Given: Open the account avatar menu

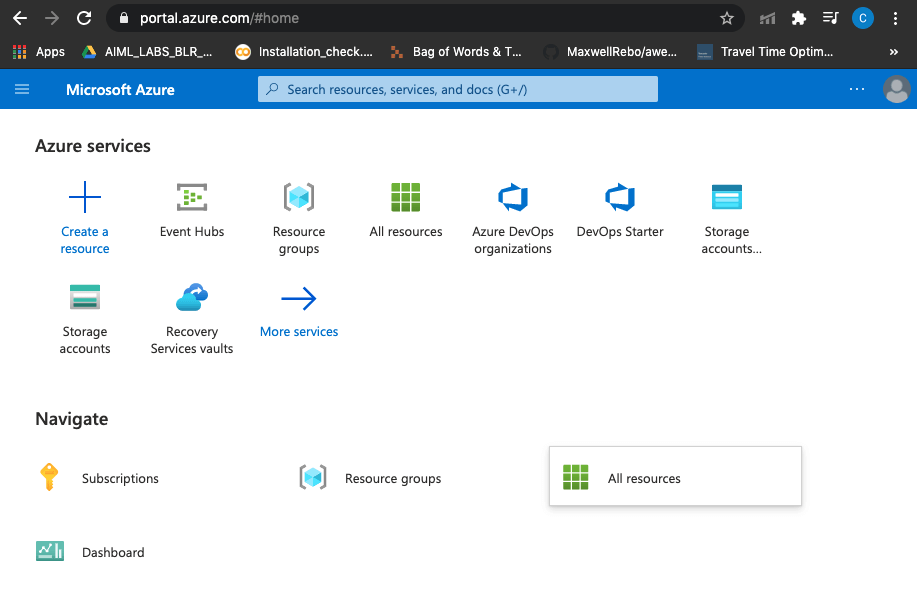Looking at the screenshot, I should pyautogui.click(x=895, y=89).
